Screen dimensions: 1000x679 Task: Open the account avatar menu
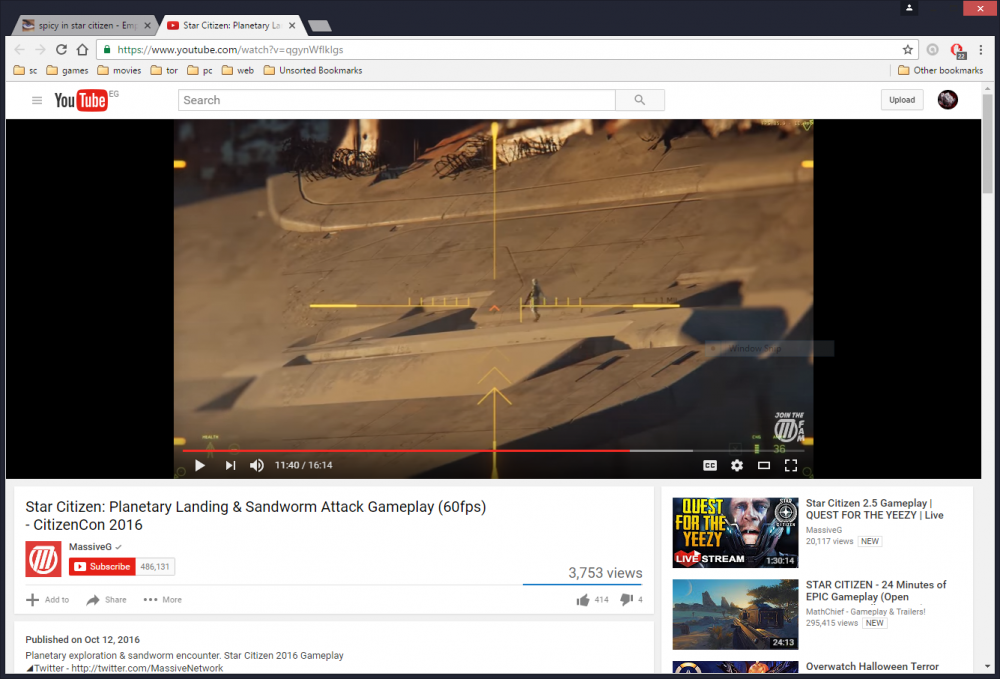(x=948, y=99)
